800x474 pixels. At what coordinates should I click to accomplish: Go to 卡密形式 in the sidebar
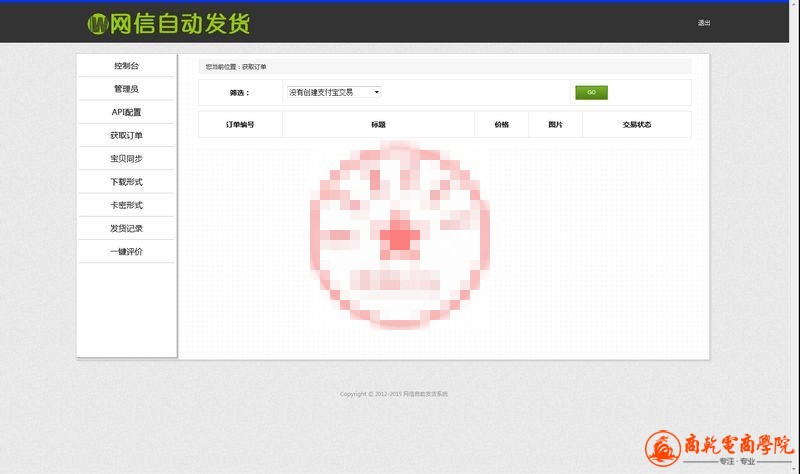[127, 205]
